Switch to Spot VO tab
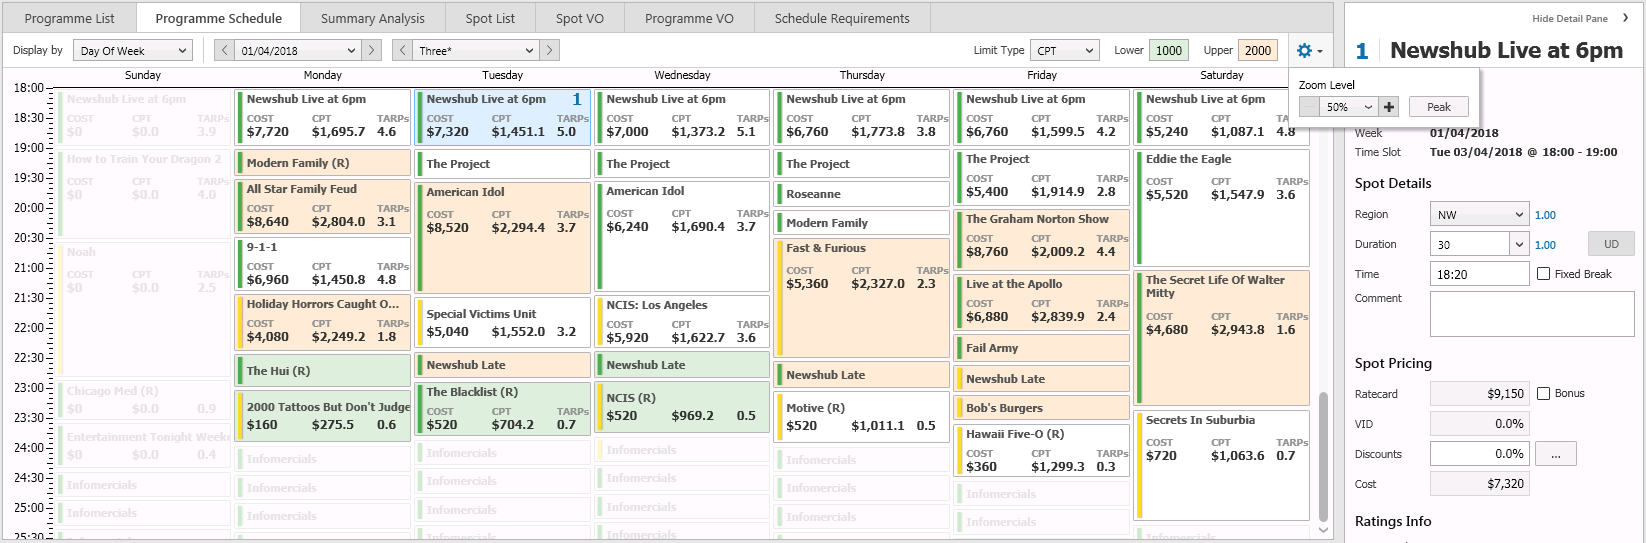The width and height of the screenshot is (1646, 543). coord(580,18)
